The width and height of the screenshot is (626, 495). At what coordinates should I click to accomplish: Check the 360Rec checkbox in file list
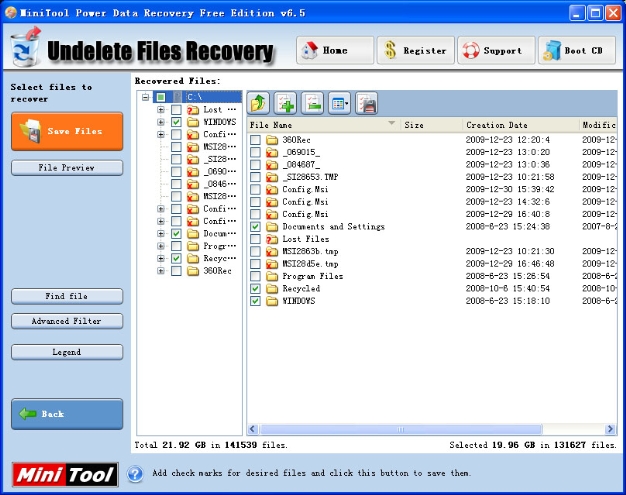point(256,140)
